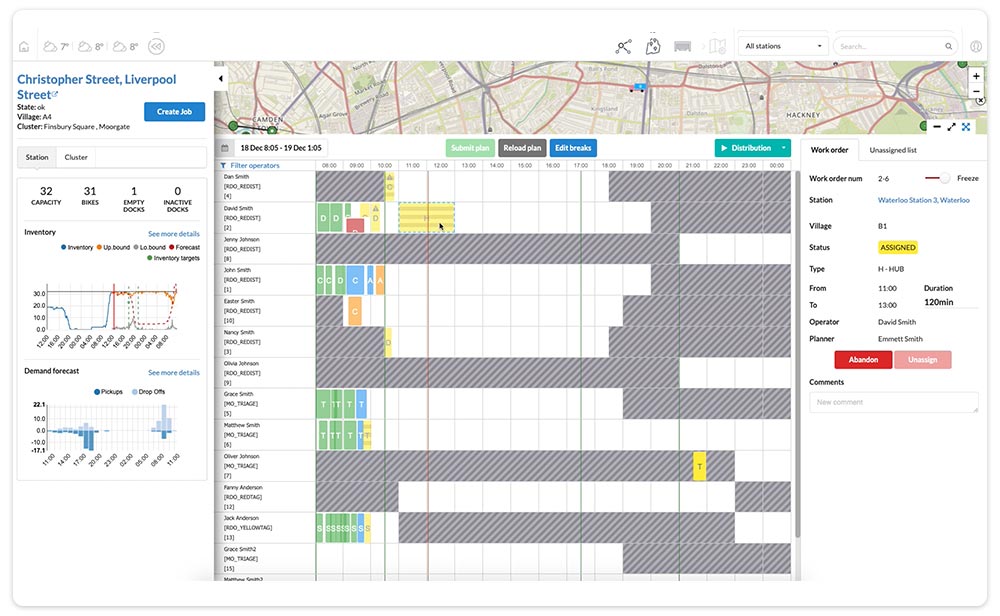This screenshot has height=616, width=1000.
Task: Select blue C block in John Smith row
Action: [355, 280]
